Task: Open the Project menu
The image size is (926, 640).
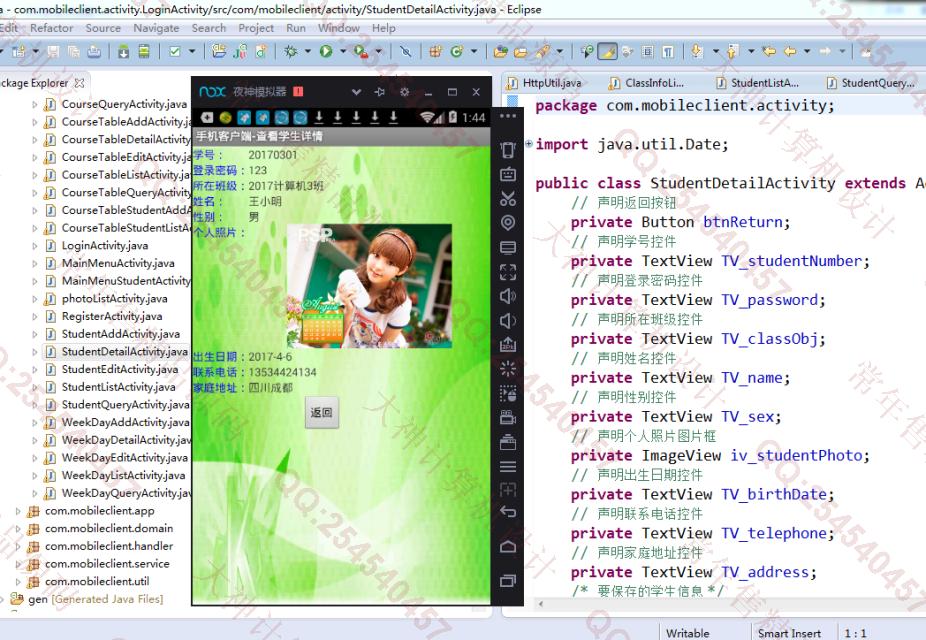Action: pos(256,28)
